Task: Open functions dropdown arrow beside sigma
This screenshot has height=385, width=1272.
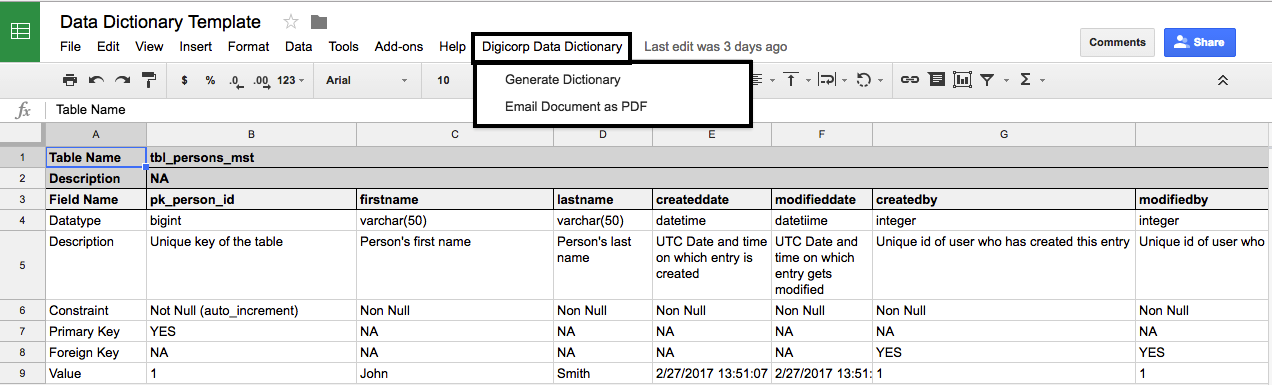Action: [1042, 80]
